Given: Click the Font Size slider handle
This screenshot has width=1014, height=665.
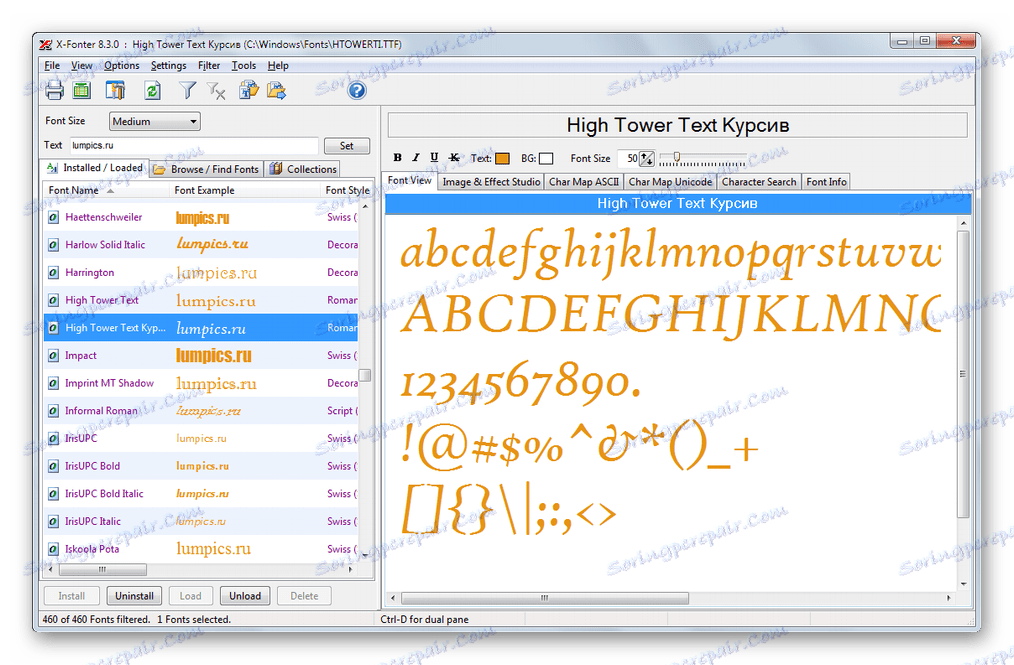Looking at the screenshot, I should pos(677,157).
